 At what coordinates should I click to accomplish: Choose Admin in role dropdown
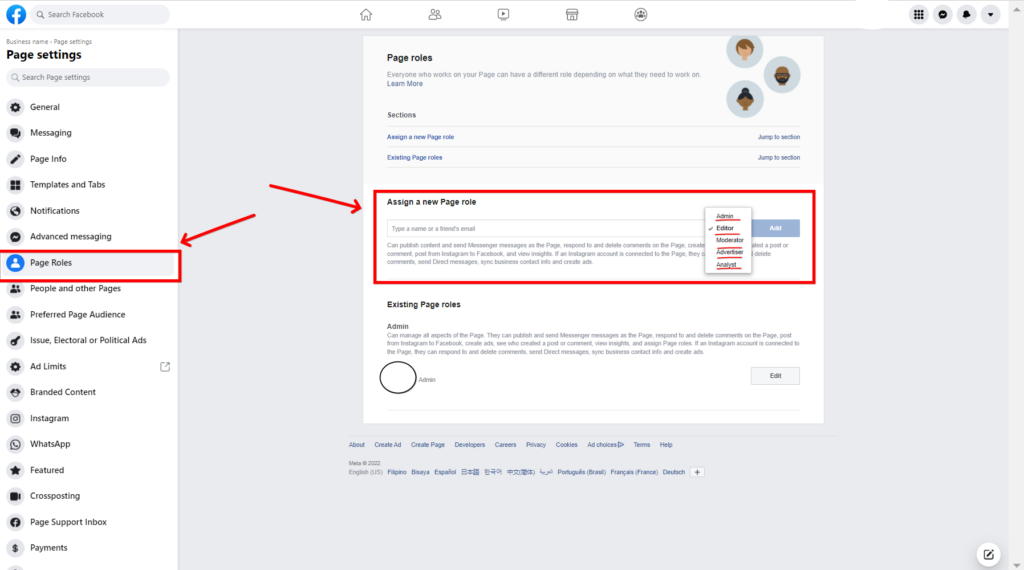click(x=725, y=216)
